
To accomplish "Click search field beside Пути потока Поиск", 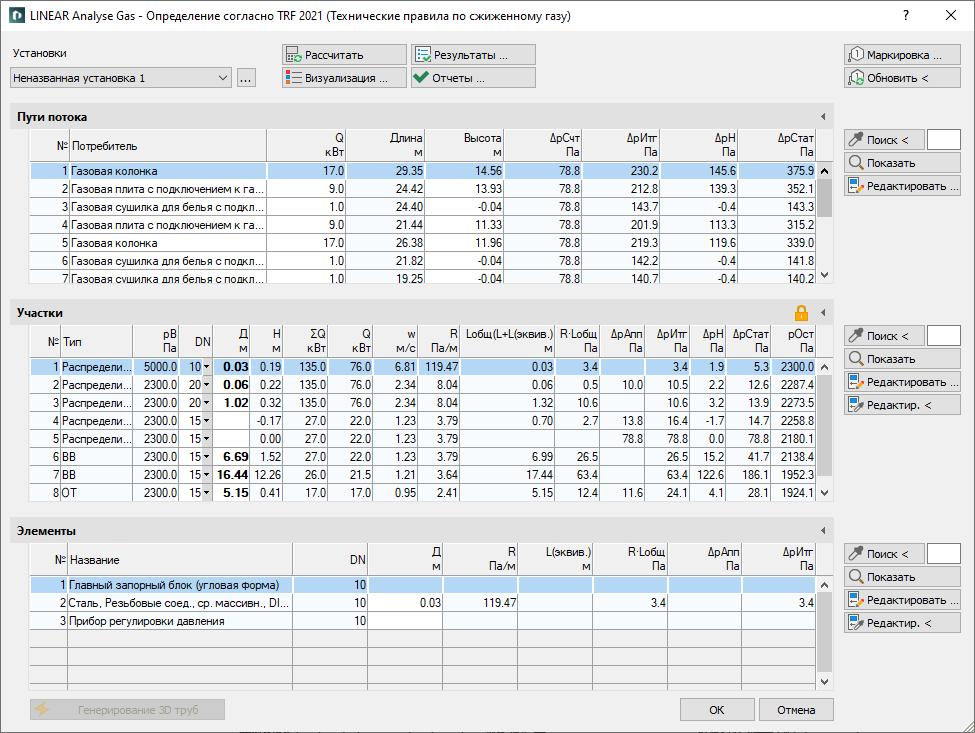I will [x=944, y=140].
